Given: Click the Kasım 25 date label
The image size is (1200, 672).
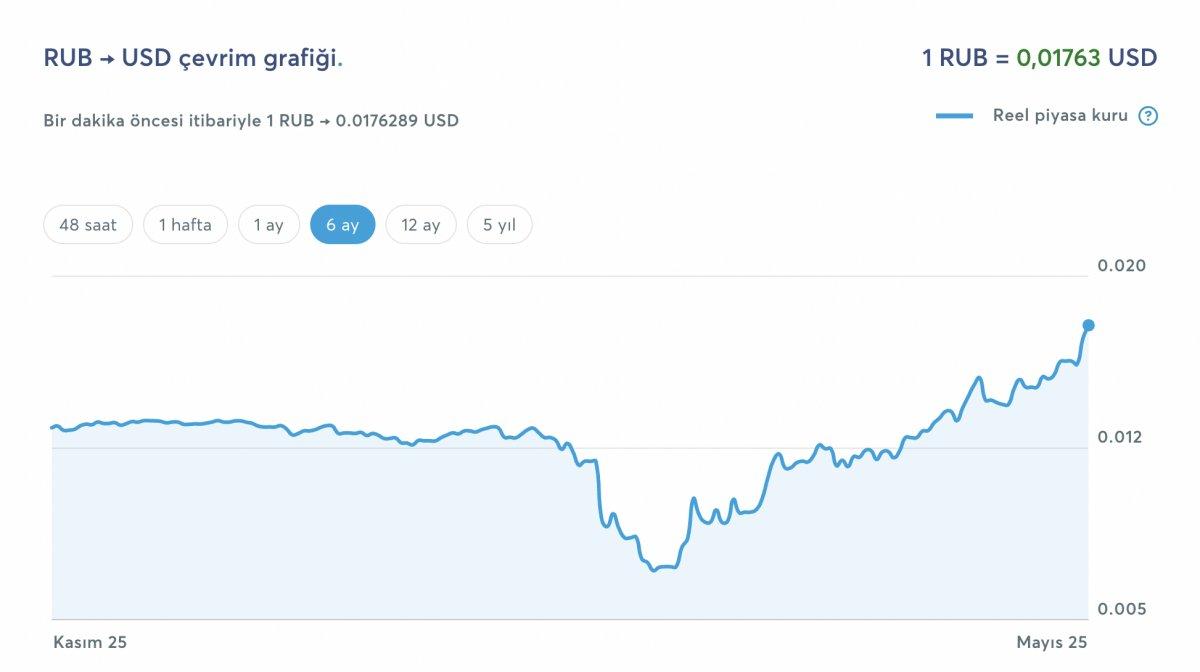Looking at the screenshot, I should click(89, 643).
